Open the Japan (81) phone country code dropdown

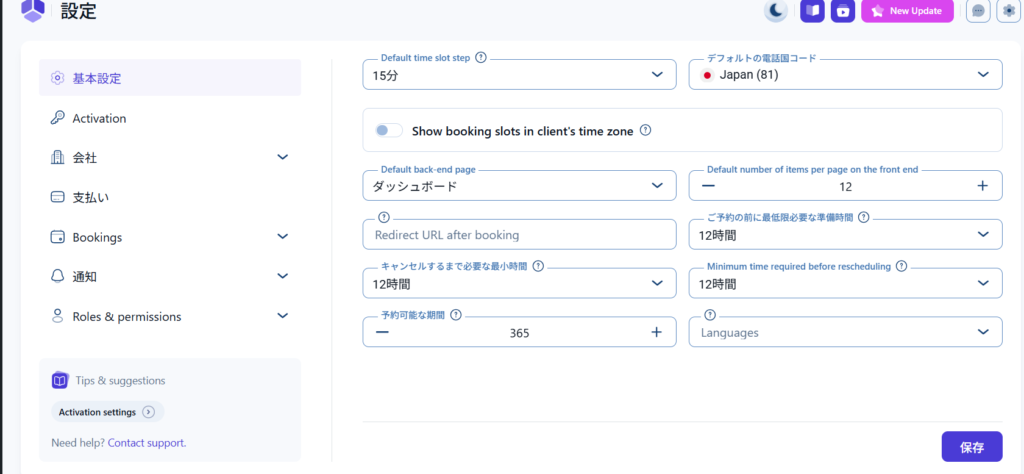point(845,75)
